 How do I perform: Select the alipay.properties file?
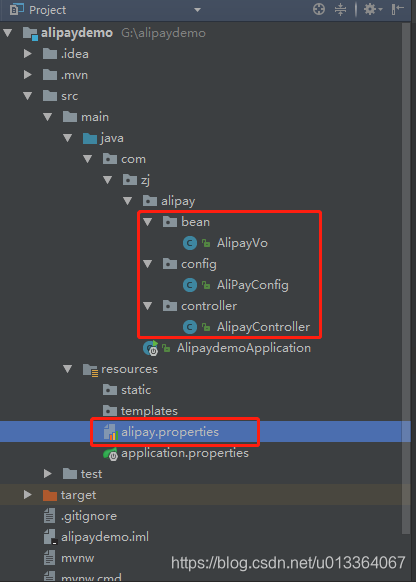click(x=170, y=432)
